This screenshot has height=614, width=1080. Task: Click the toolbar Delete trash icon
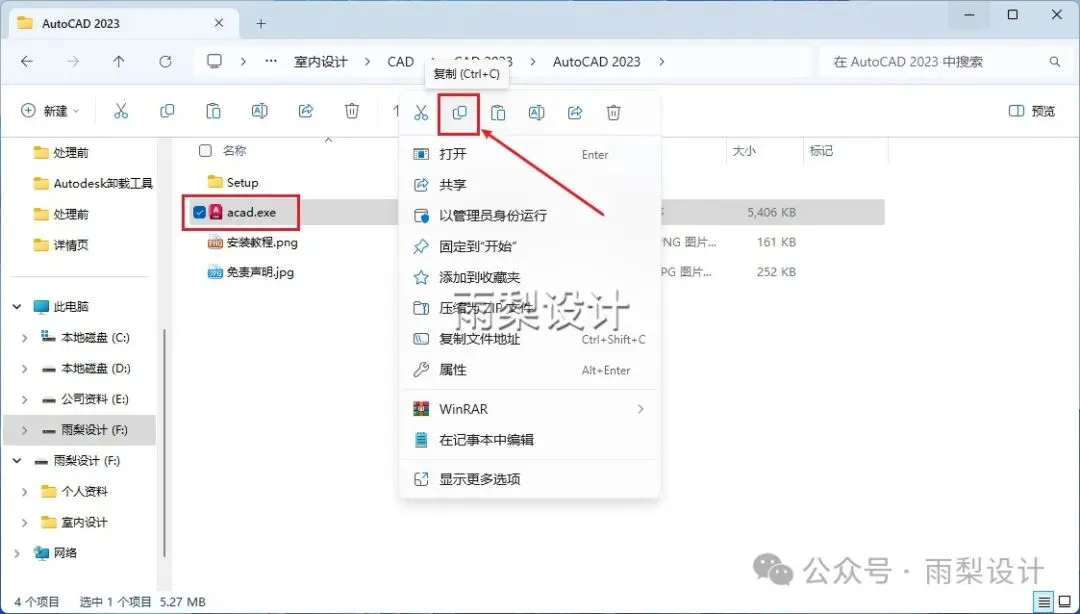[352, 111]
